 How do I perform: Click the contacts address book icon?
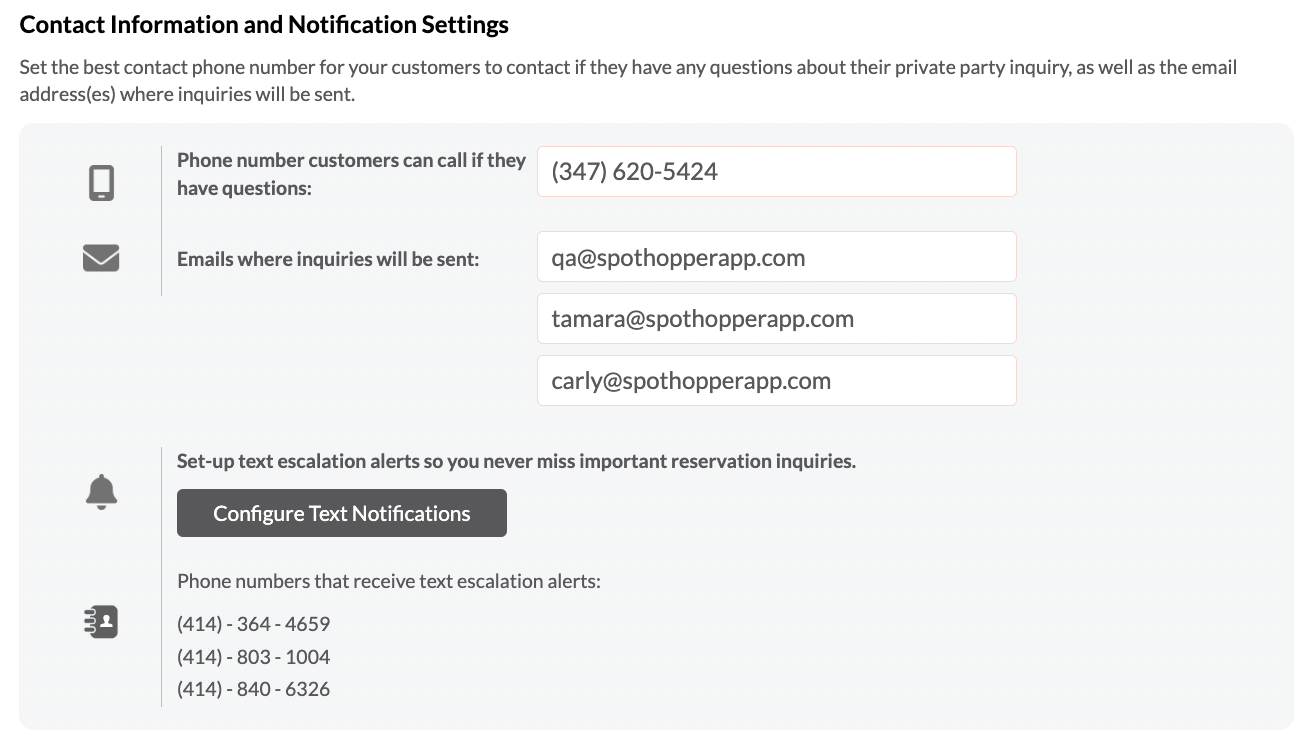(x=101, y=622)
